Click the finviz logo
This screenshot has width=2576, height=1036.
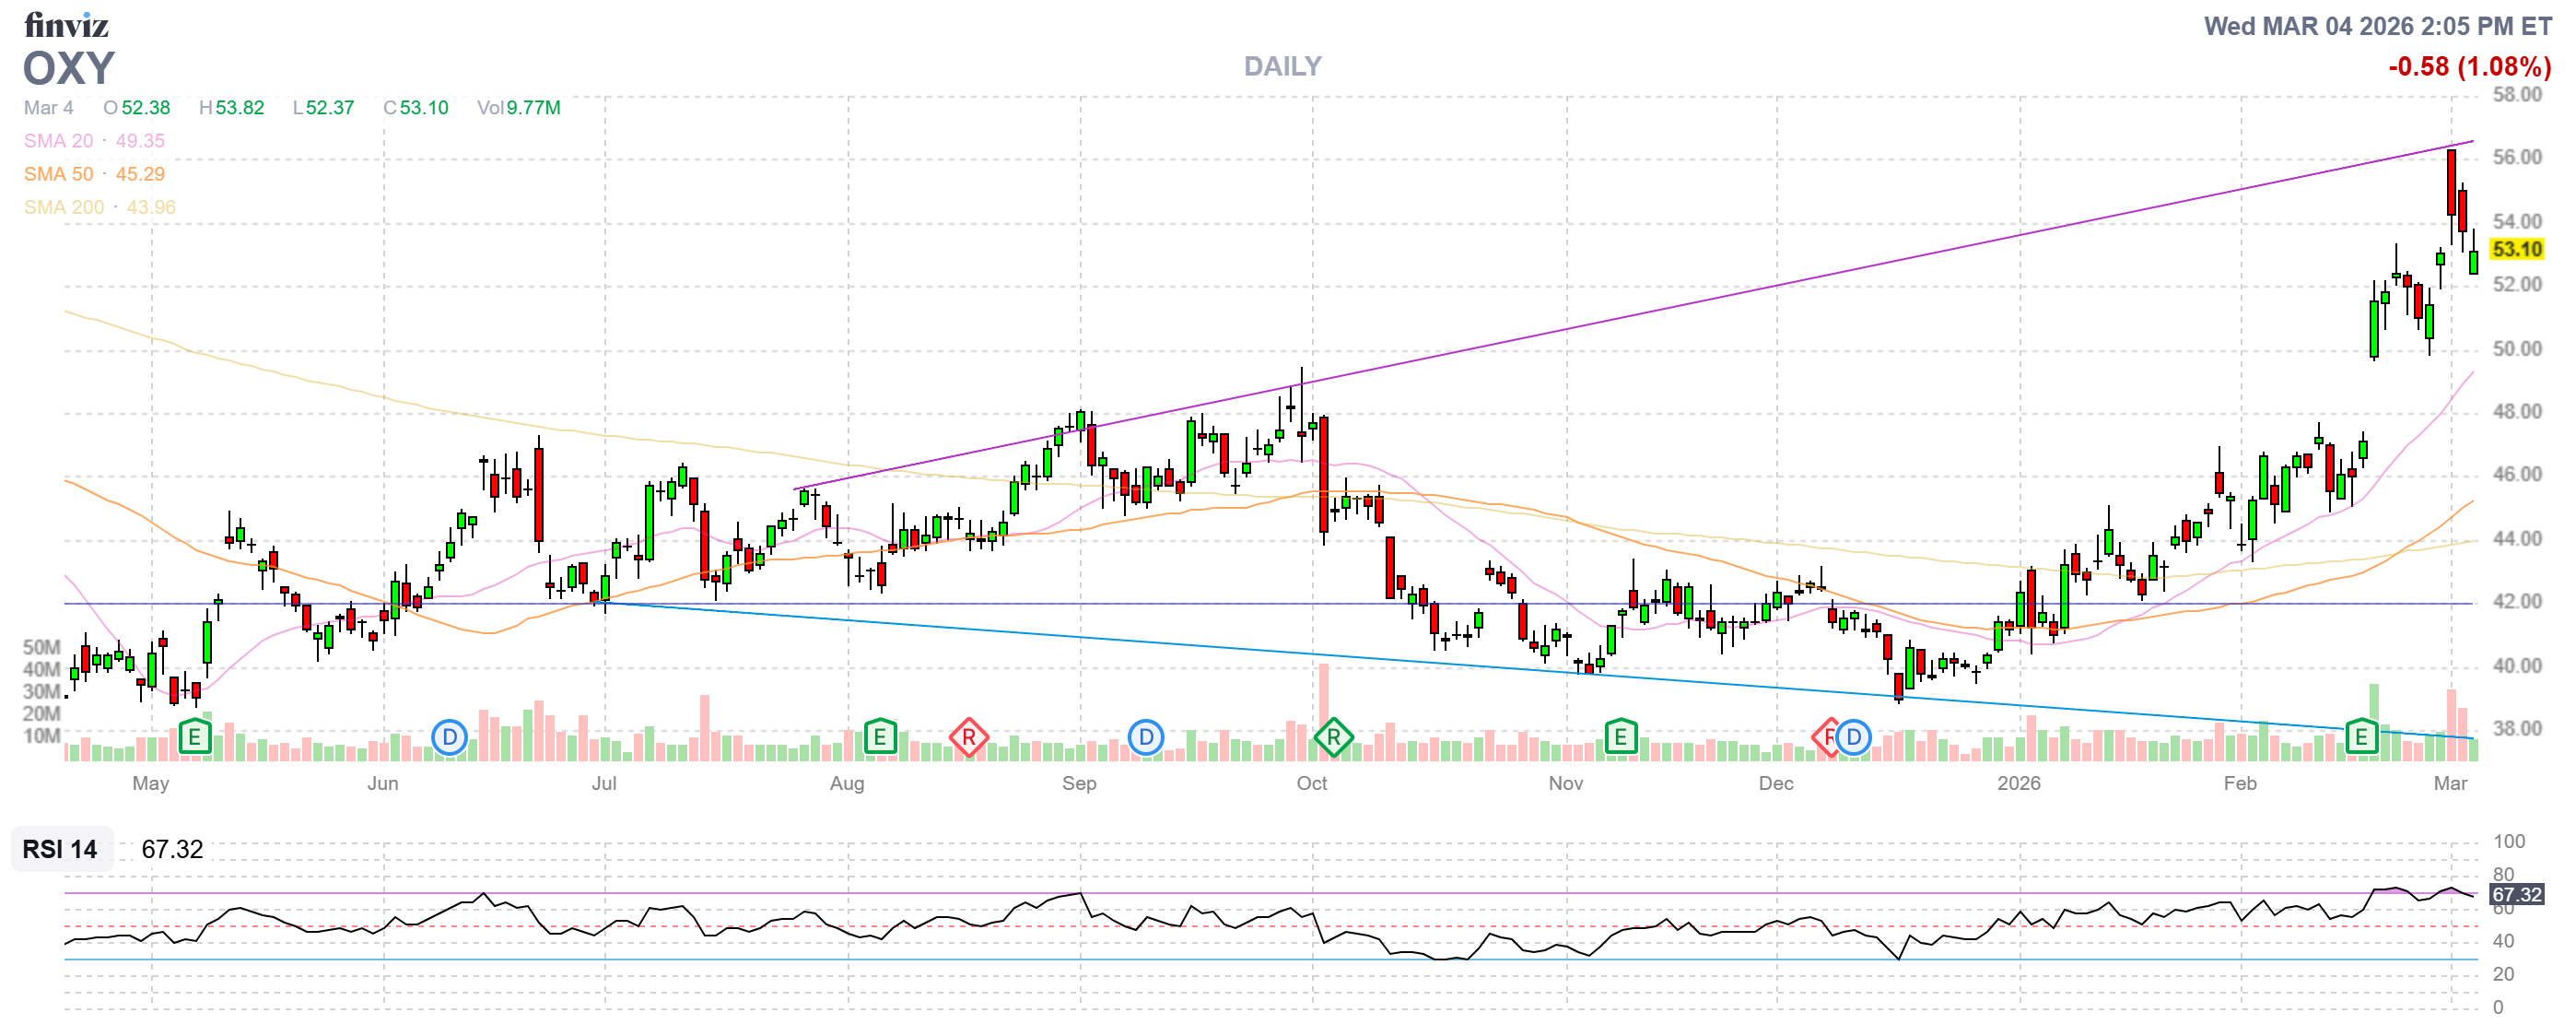click(66, 24)
